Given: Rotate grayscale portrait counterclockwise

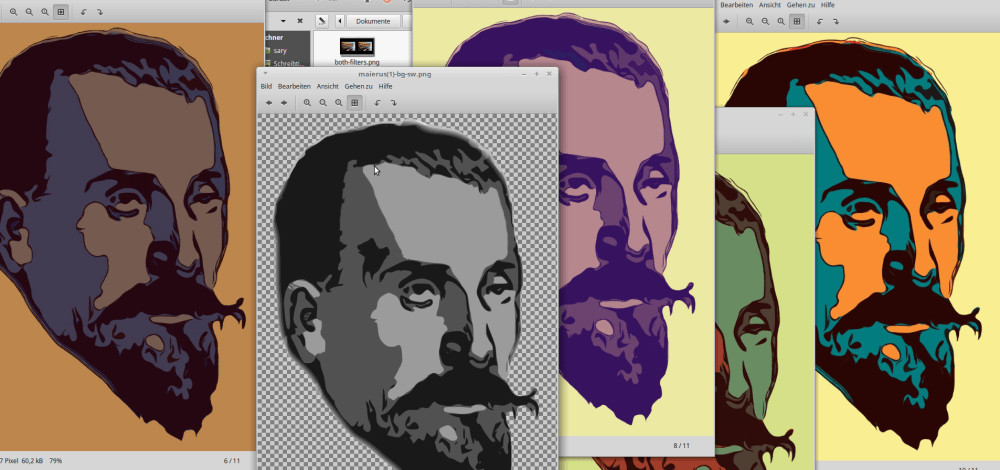Looking at the screenshot, I should [377, 102].
